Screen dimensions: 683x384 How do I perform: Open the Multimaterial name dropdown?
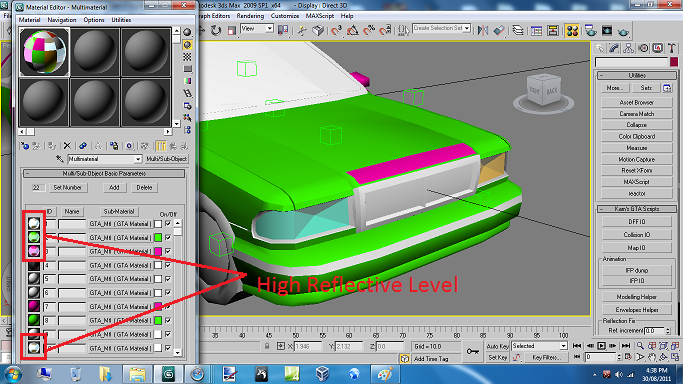pos(138,159)
